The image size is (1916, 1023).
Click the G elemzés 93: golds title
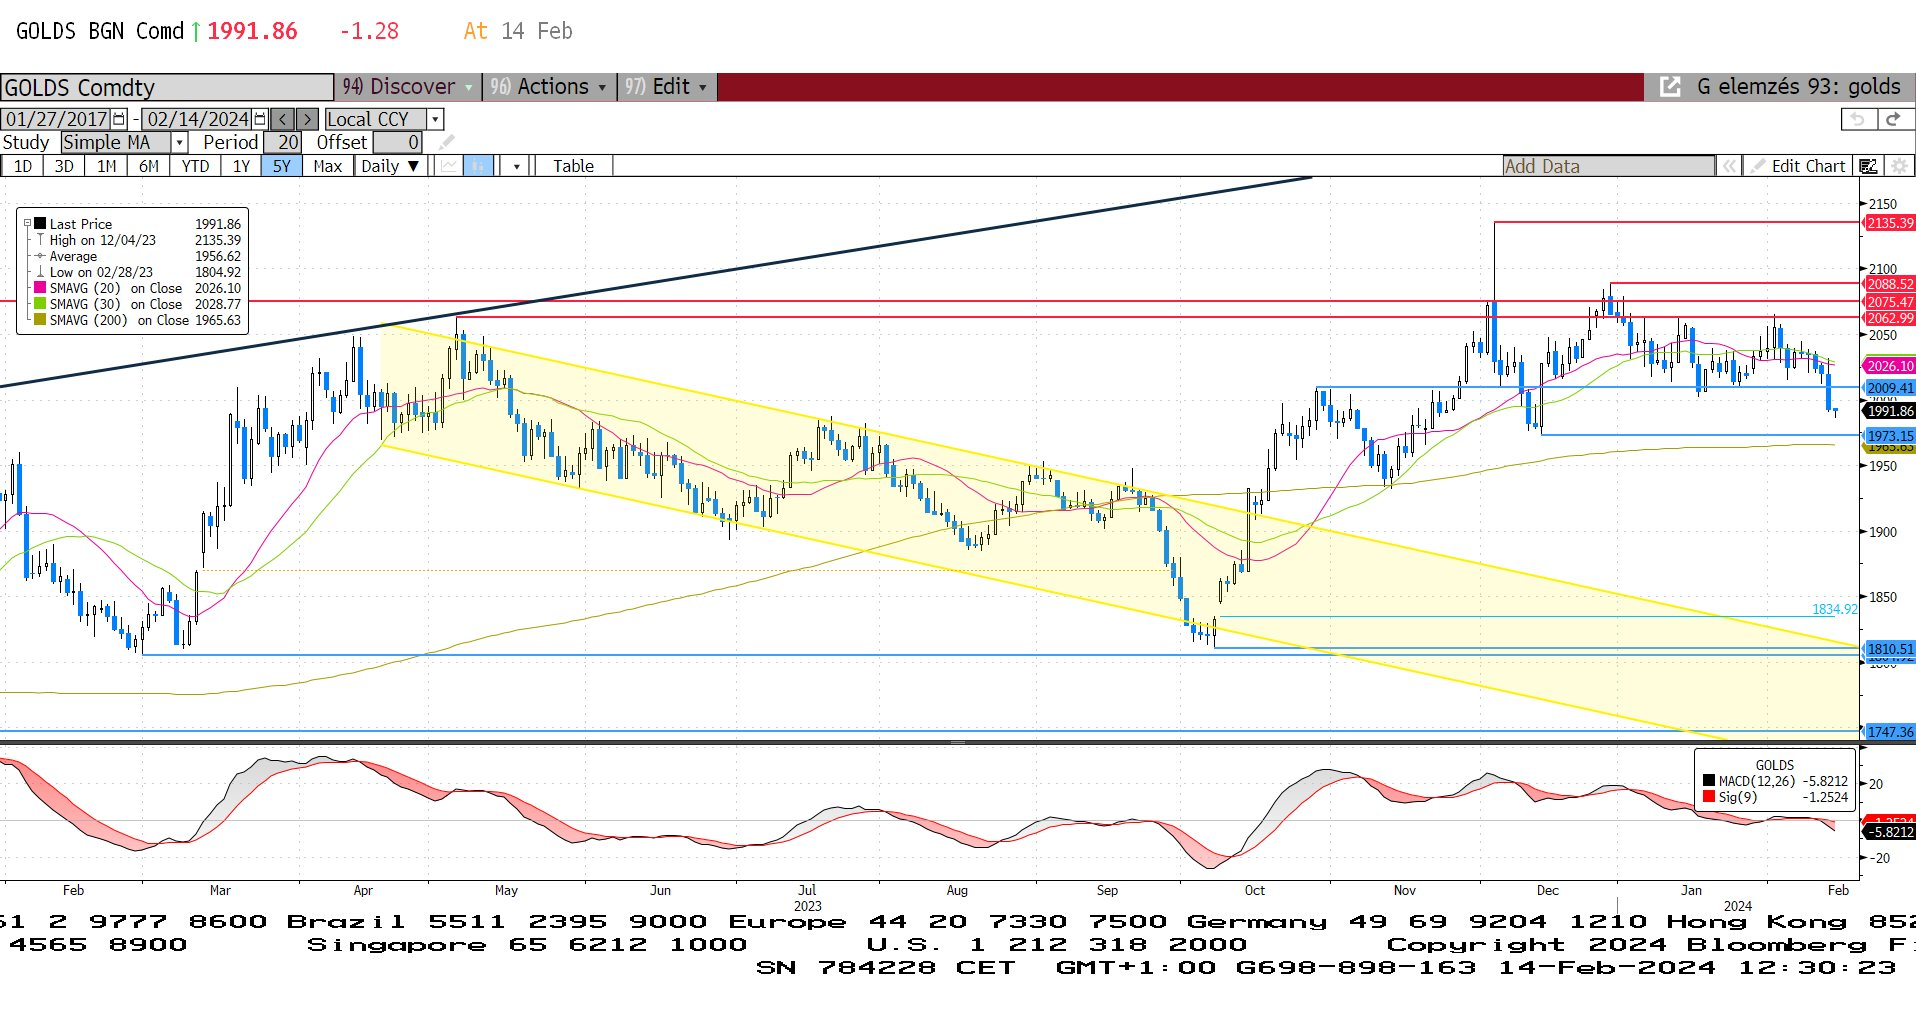(1798, 87)
